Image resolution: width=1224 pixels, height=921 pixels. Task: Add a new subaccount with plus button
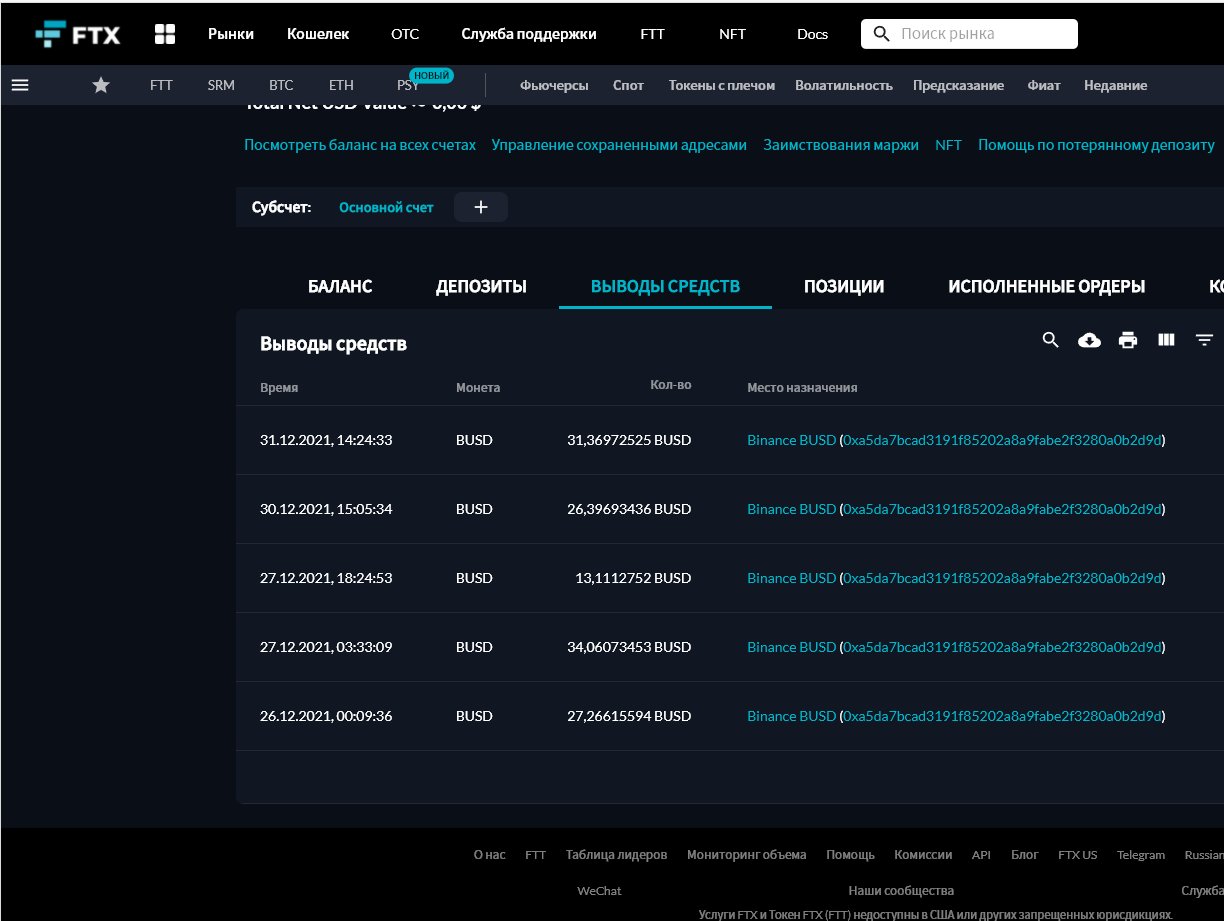point(480,207)
